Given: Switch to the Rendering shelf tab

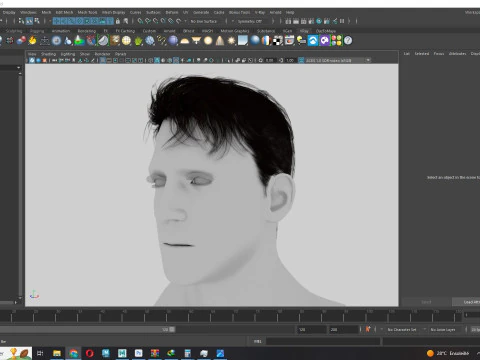Looking at the screenshot, I should pyautogui.click(x=87, y=31).
